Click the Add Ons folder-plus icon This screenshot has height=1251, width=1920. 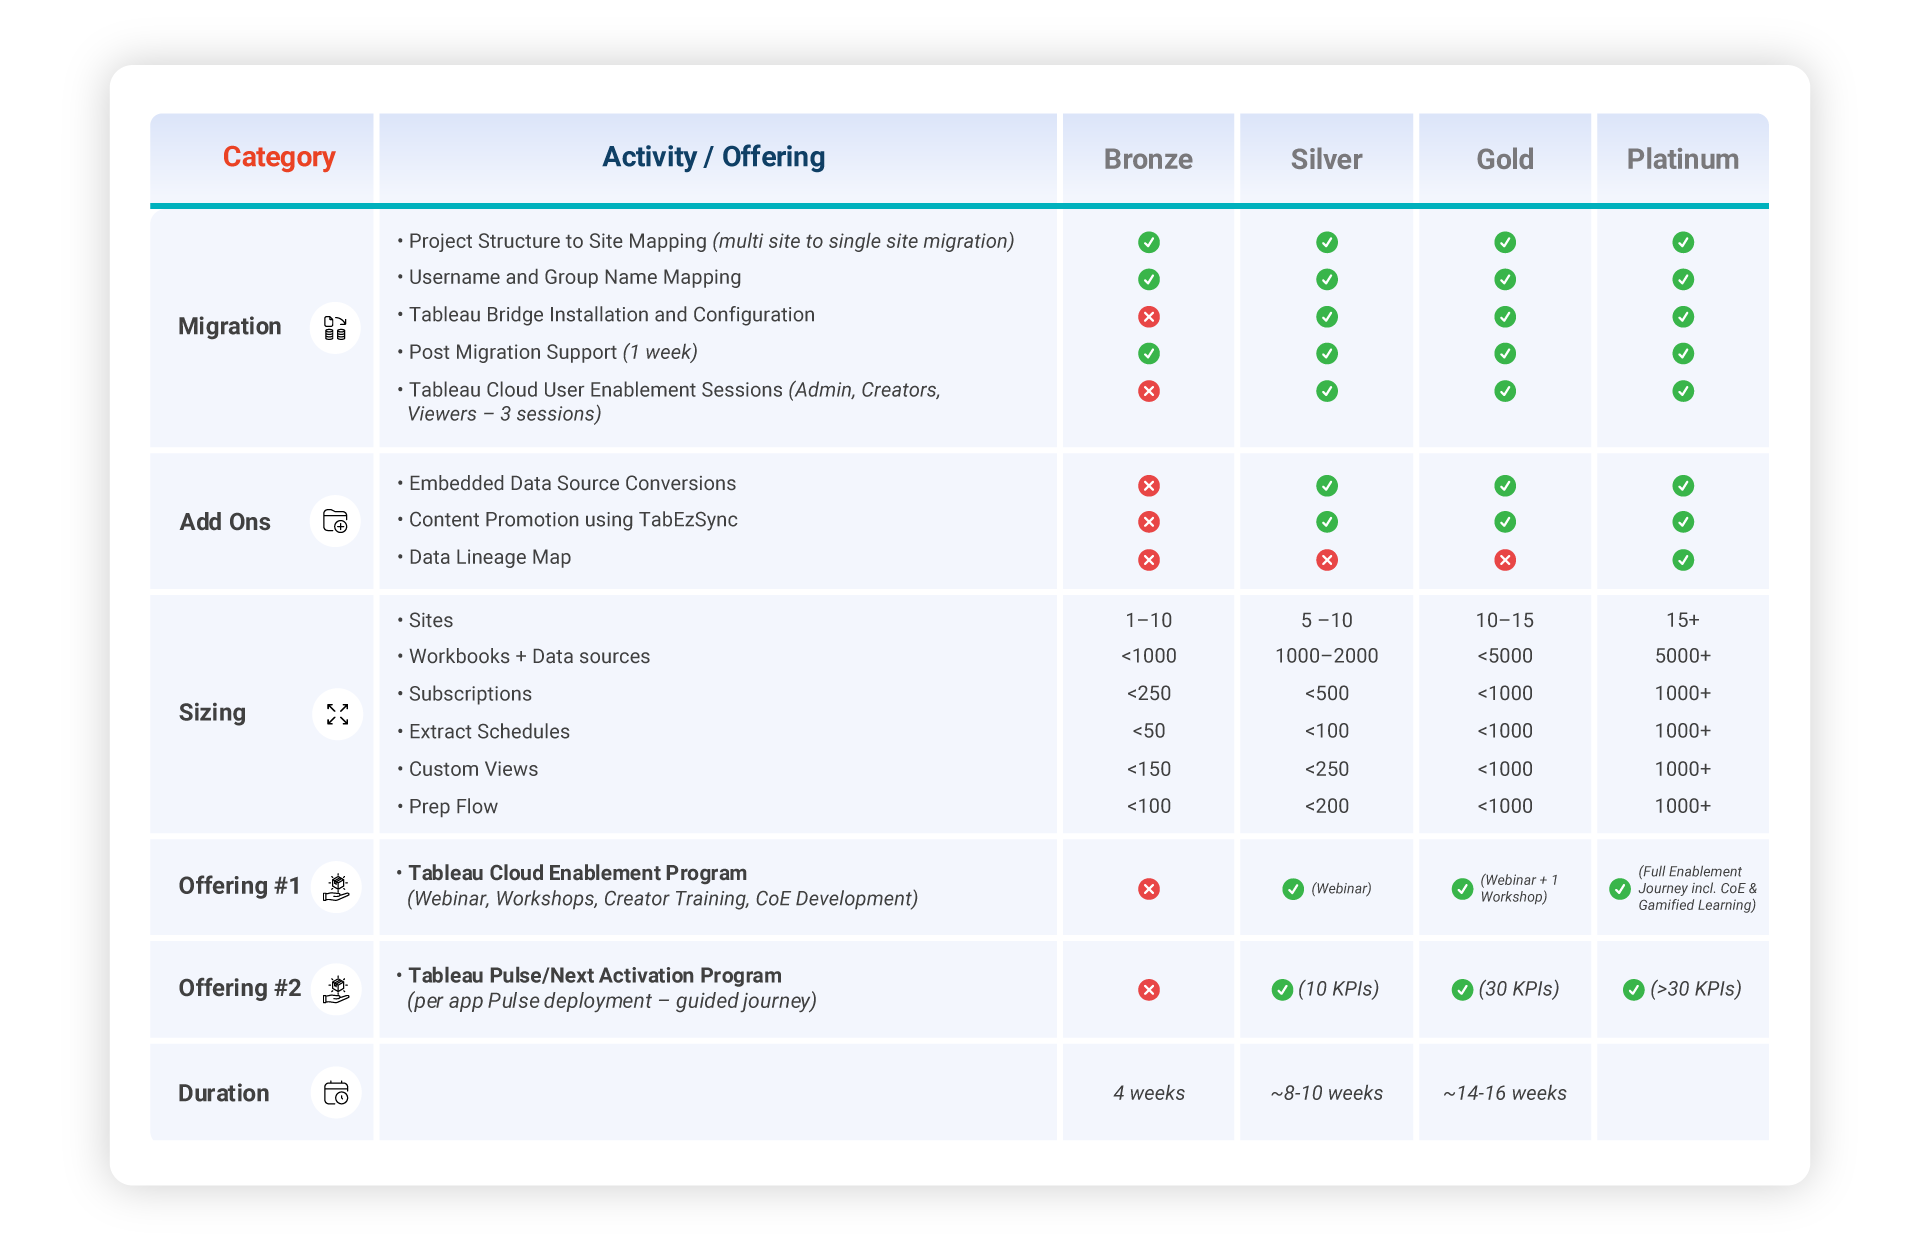click(x=335, y=521)
